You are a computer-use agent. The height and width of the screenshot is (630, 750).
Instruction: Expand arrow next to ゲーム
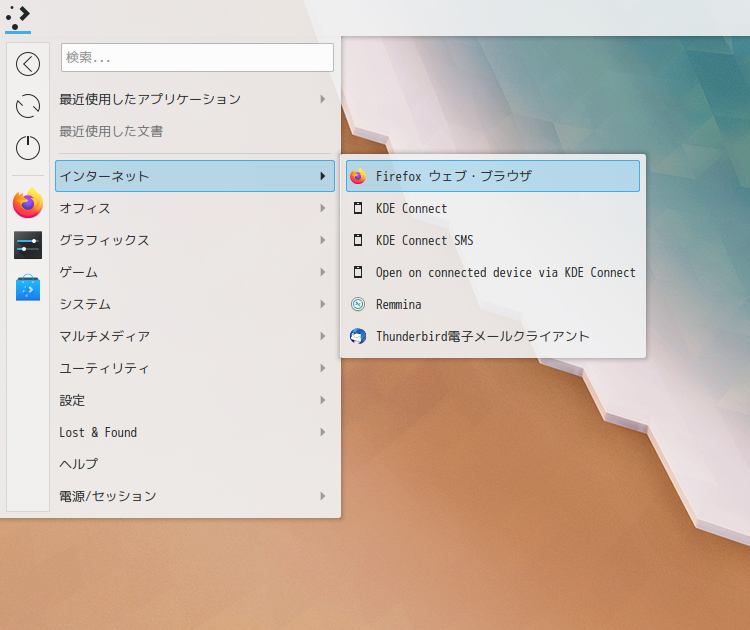coord(323,272)
